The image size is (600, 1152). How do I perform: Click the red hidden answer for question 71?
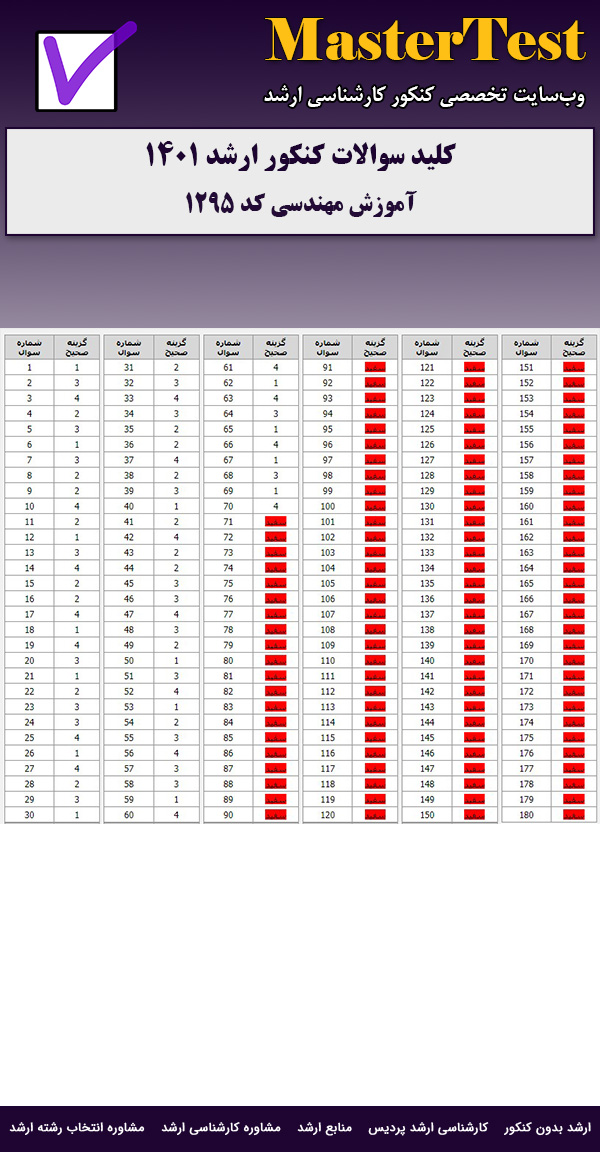(276, 522)
